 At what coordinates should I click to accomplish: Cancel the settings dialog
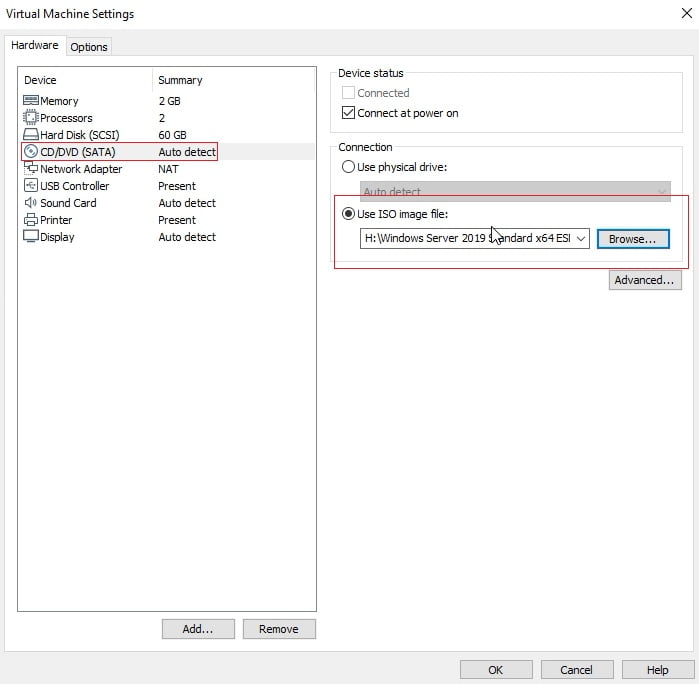click(x=577, y=670)
